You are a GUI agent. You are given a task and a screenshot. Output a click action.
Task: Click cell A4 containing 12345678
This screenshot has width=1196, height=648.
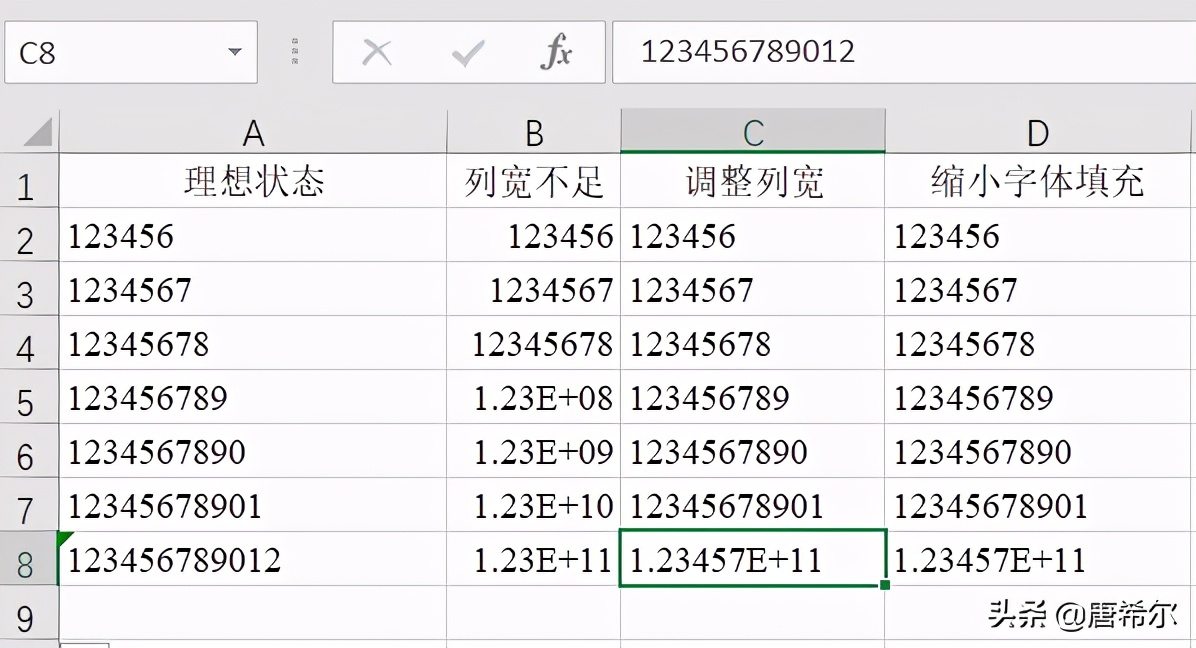click(253, 344)
